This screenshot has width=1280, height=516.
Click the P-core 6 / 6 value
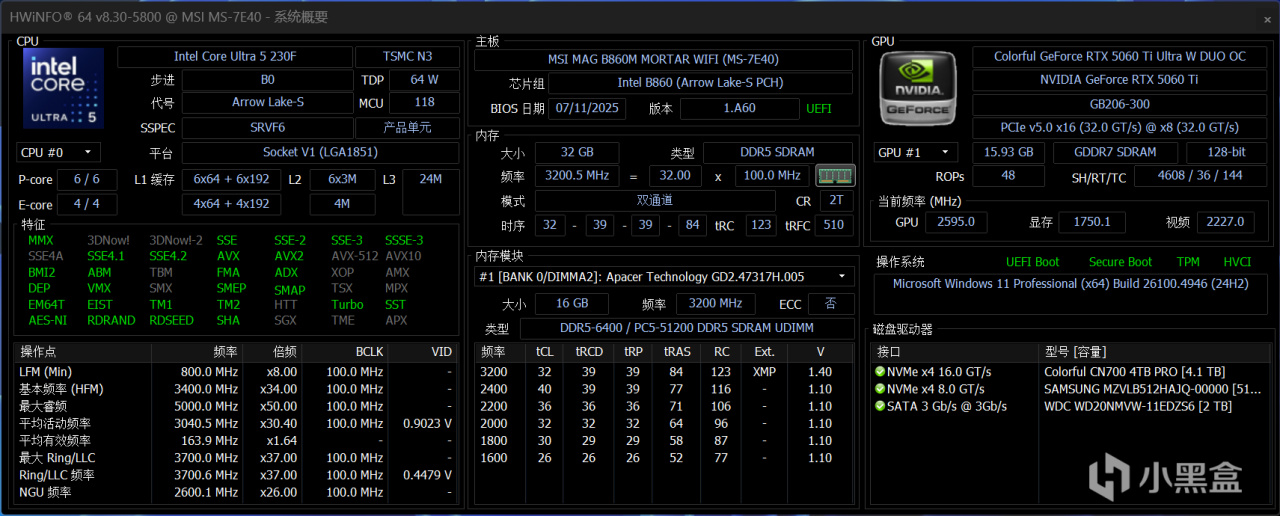pyautogui.click(x=87, y=179)
